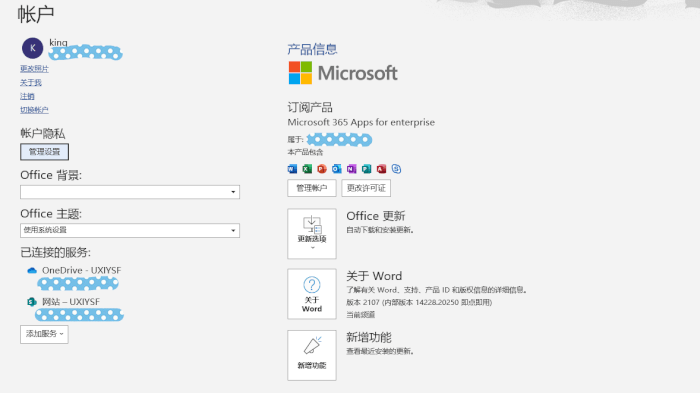
Task: Click the 管理帐户 button
Action: (x=312, y=188)
